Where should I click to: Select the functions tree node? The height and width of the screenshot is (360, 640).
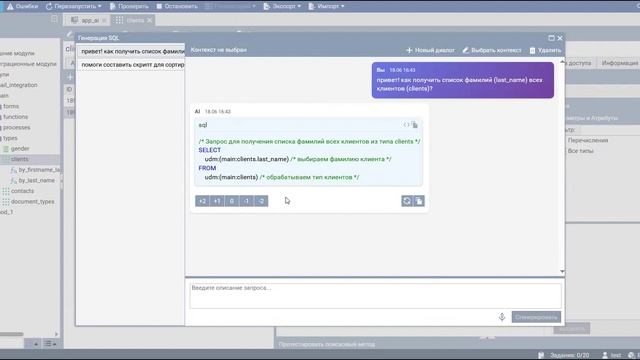[x=16, y=117]
